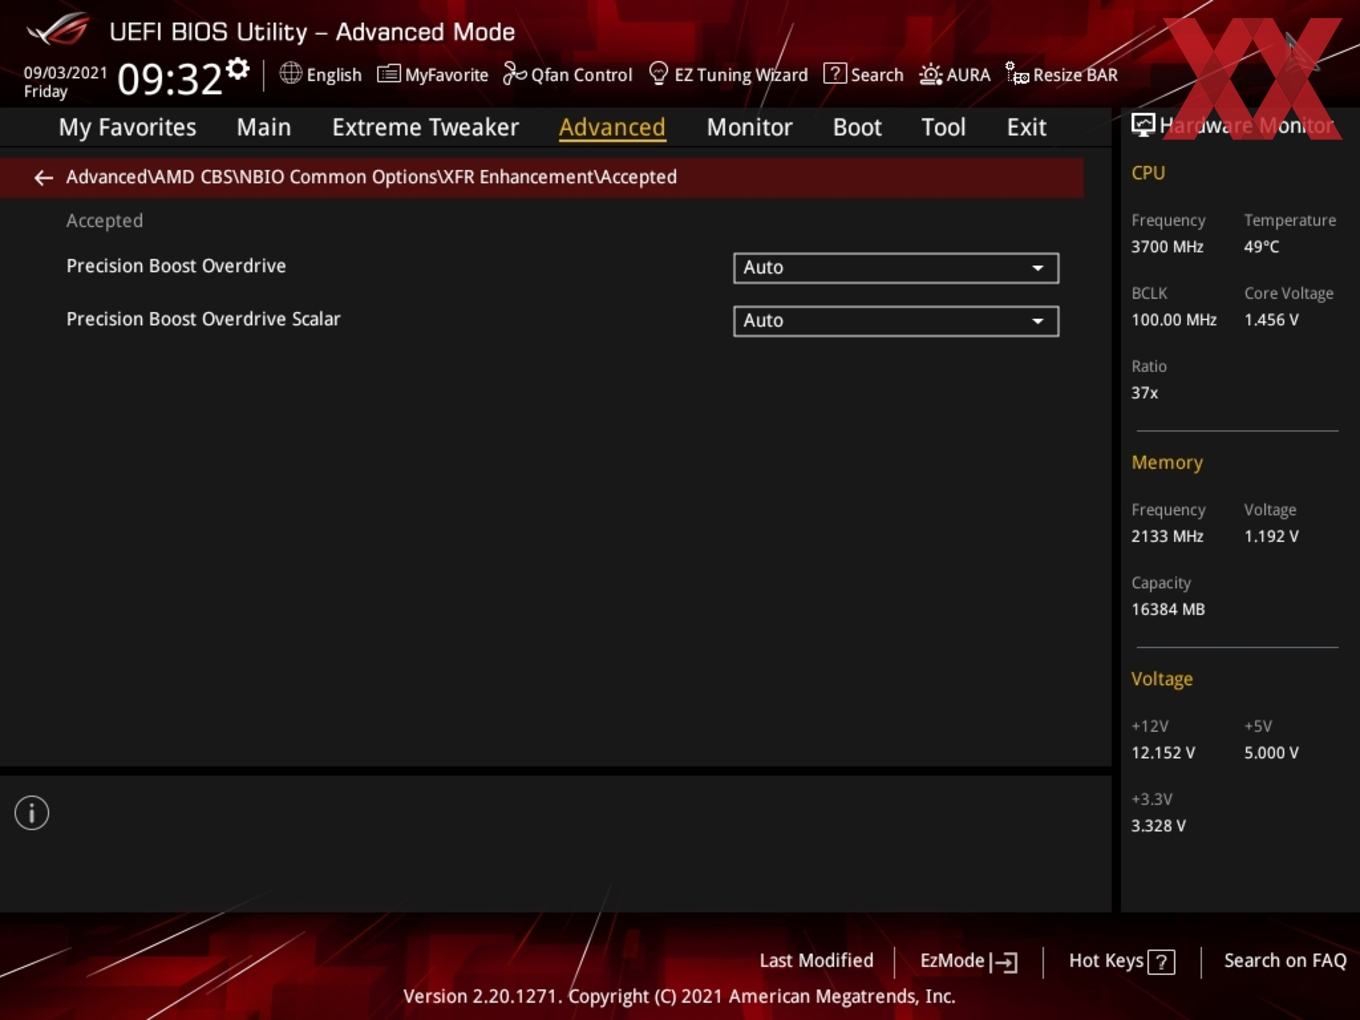Click the 1.192 V memory voltage value
The width and height of the screenshot is (1360, 1020).
tap(1271, 536)
